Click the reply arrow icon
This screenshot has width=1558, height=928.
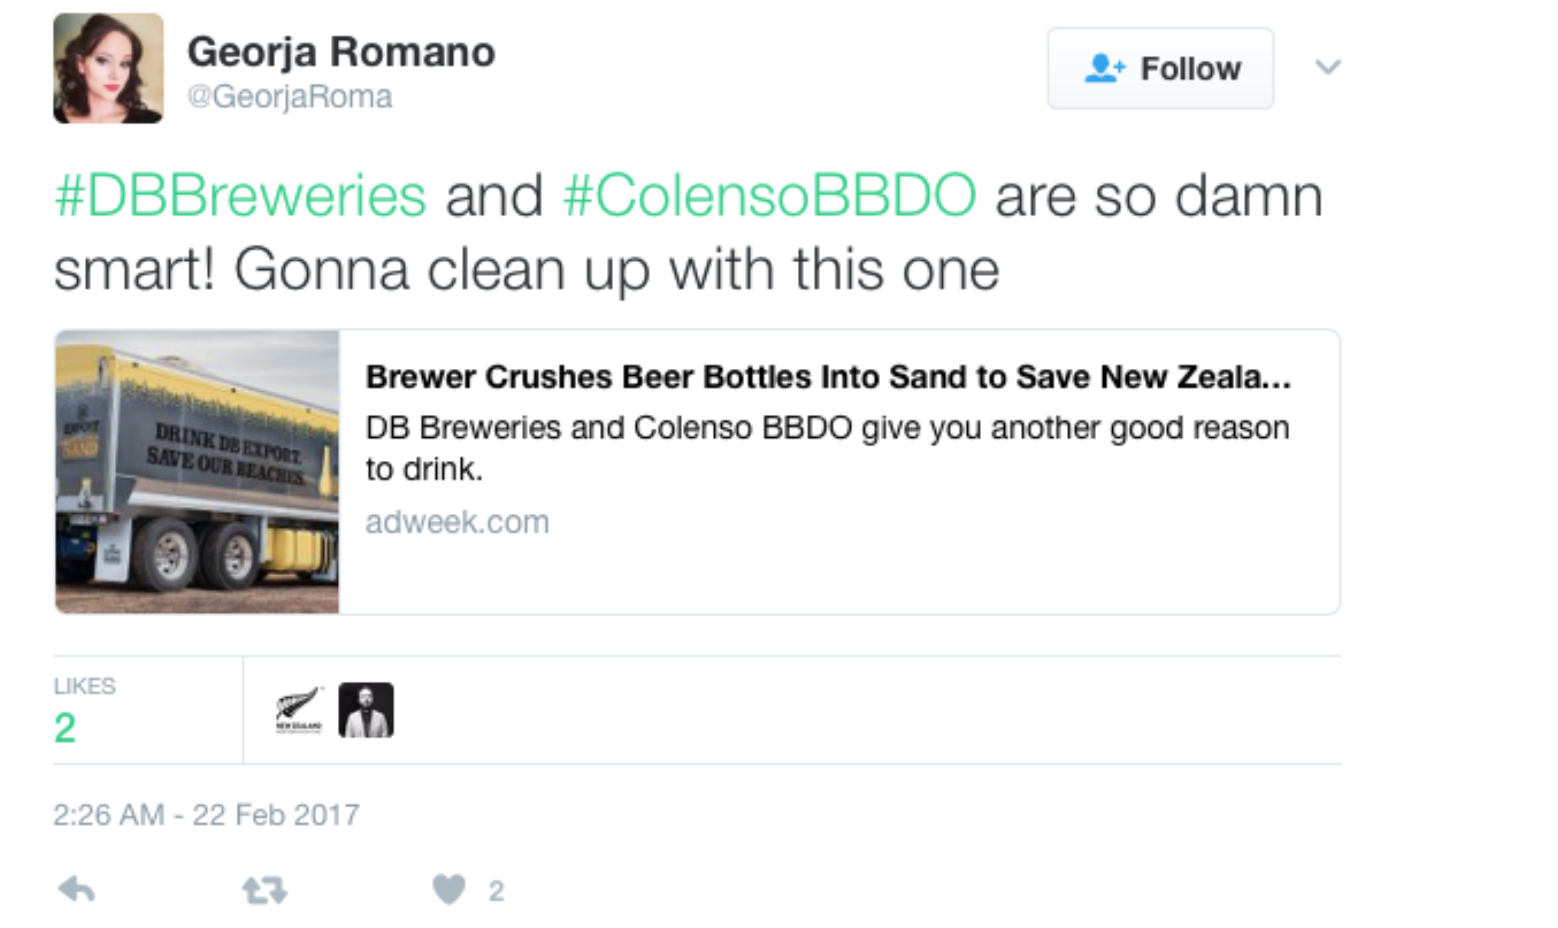click(77, 889)
